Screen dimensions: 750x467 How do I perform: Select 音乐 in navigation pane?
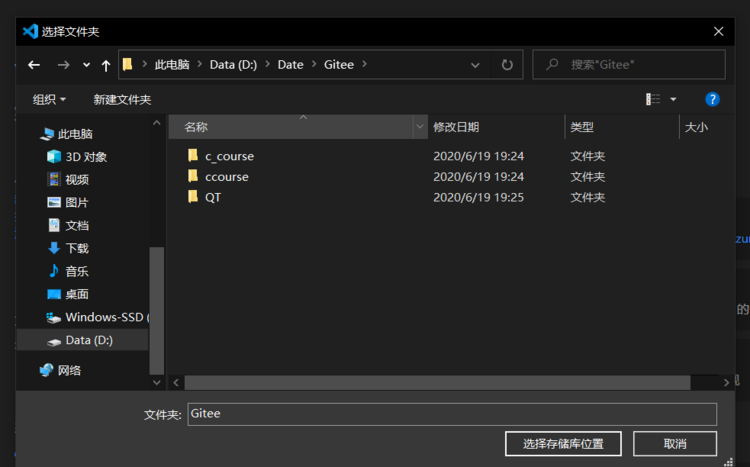[x=77, y=271]
